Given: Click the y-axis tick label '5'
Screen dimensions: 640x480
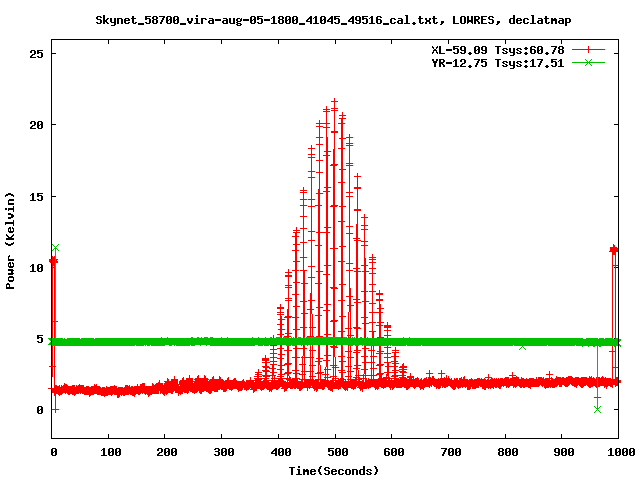Looking at the screenshot, I should point(40,339).
